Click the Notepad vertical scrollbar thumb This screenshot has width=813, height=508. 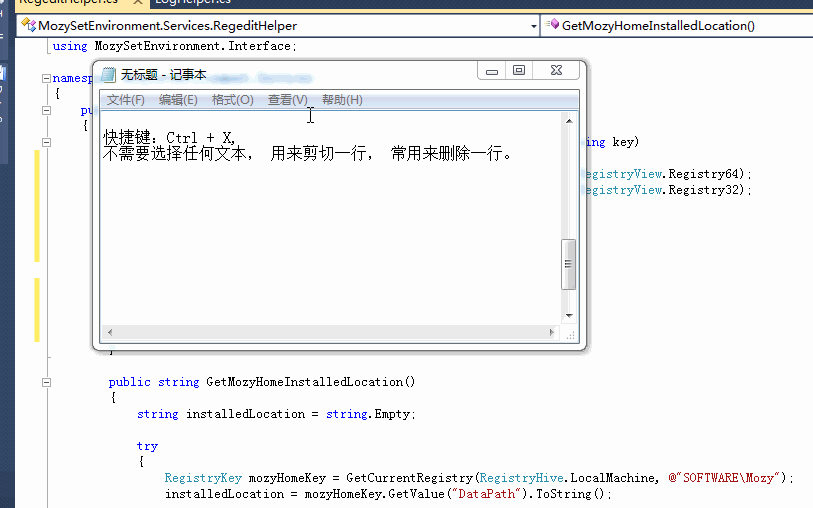pos(568,264)
